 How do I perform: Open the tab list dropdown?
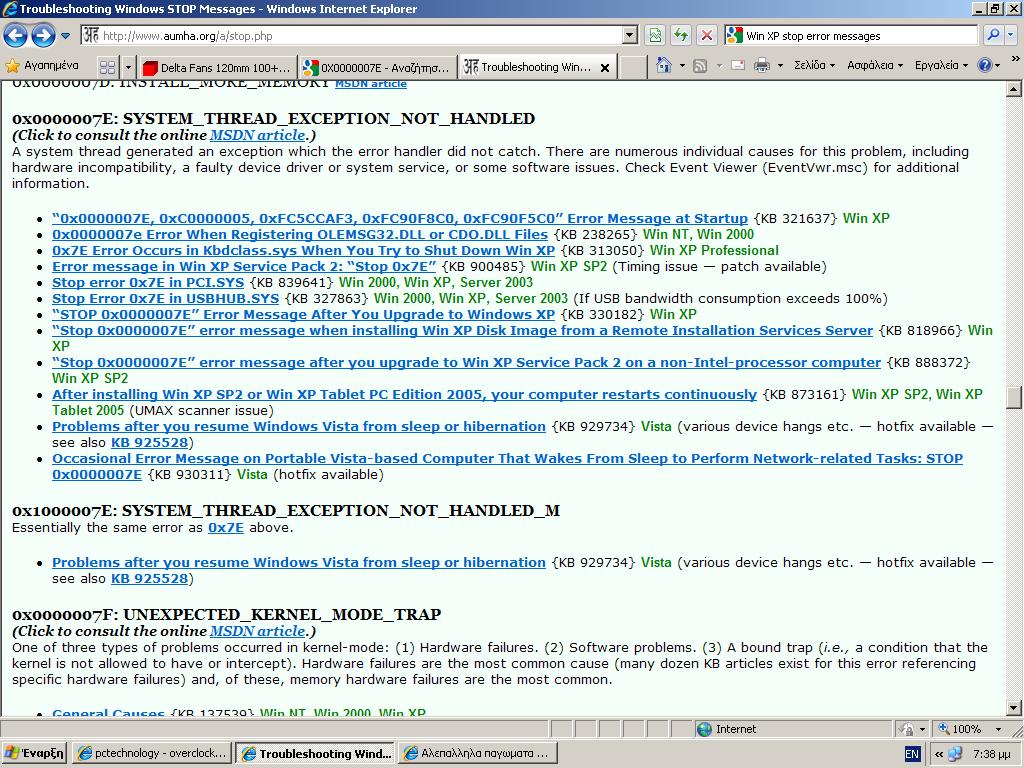(x=128, y=67)
